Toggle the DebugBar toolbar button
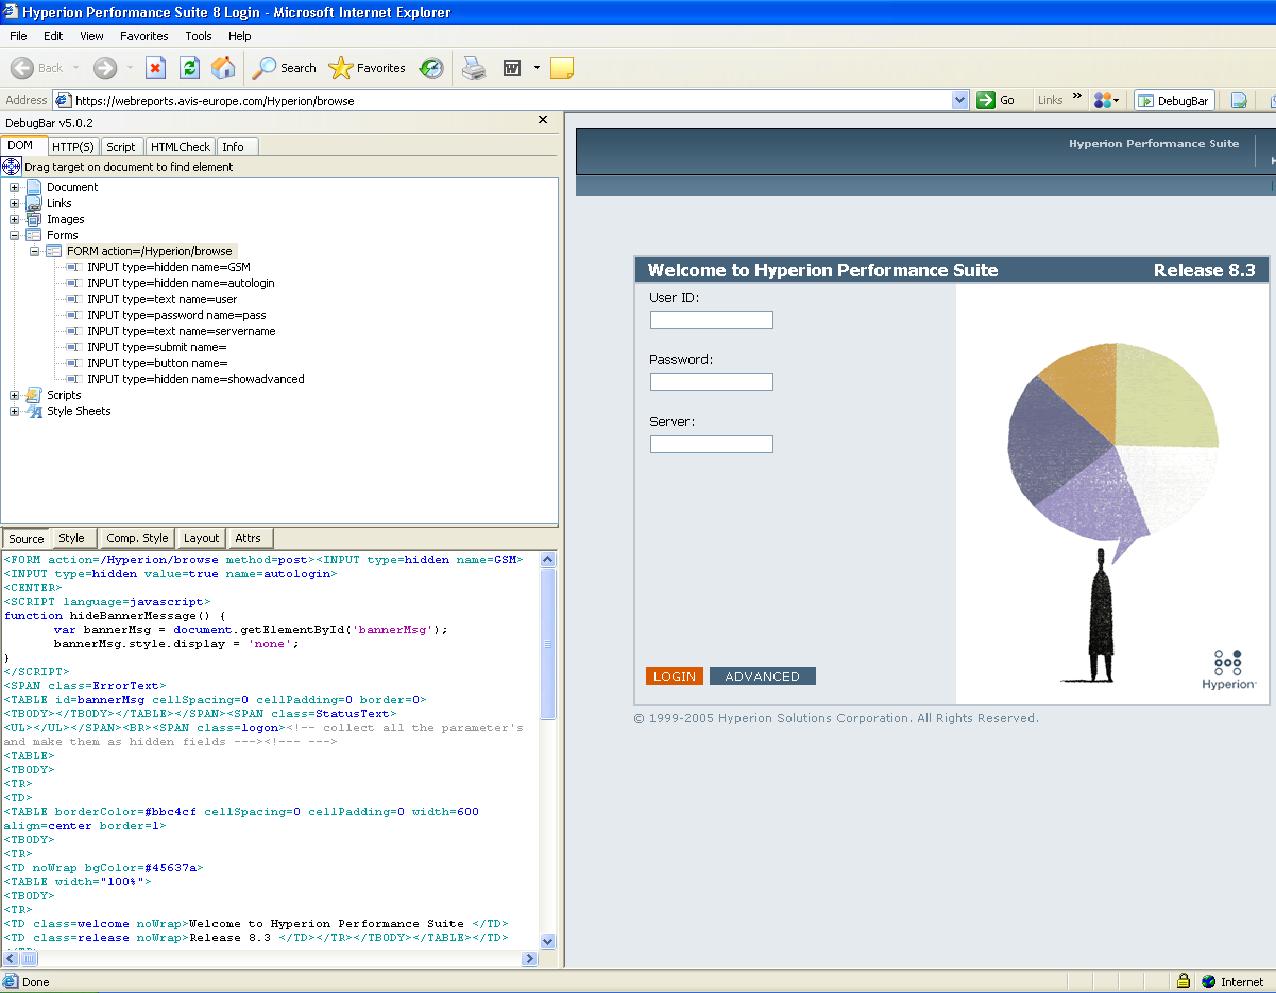The width and height of the screenshot is (1276, 993). [1174, 100]
